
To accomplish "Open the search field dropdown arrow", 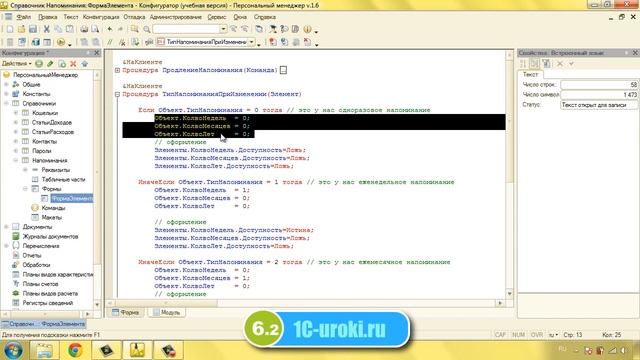I will (x=223, y=29).
